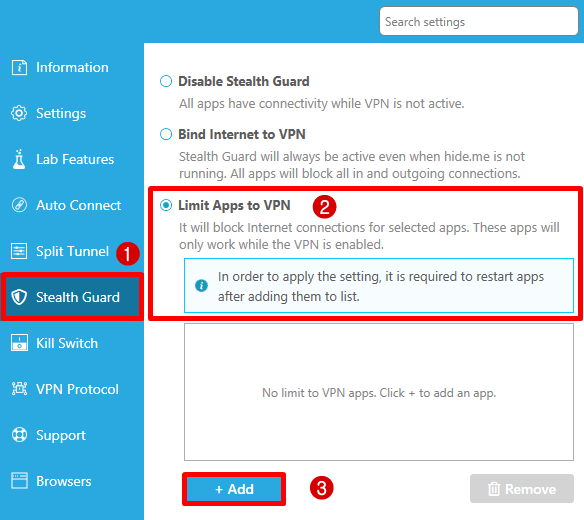Open the Browsers window icon

pos(19,481)
